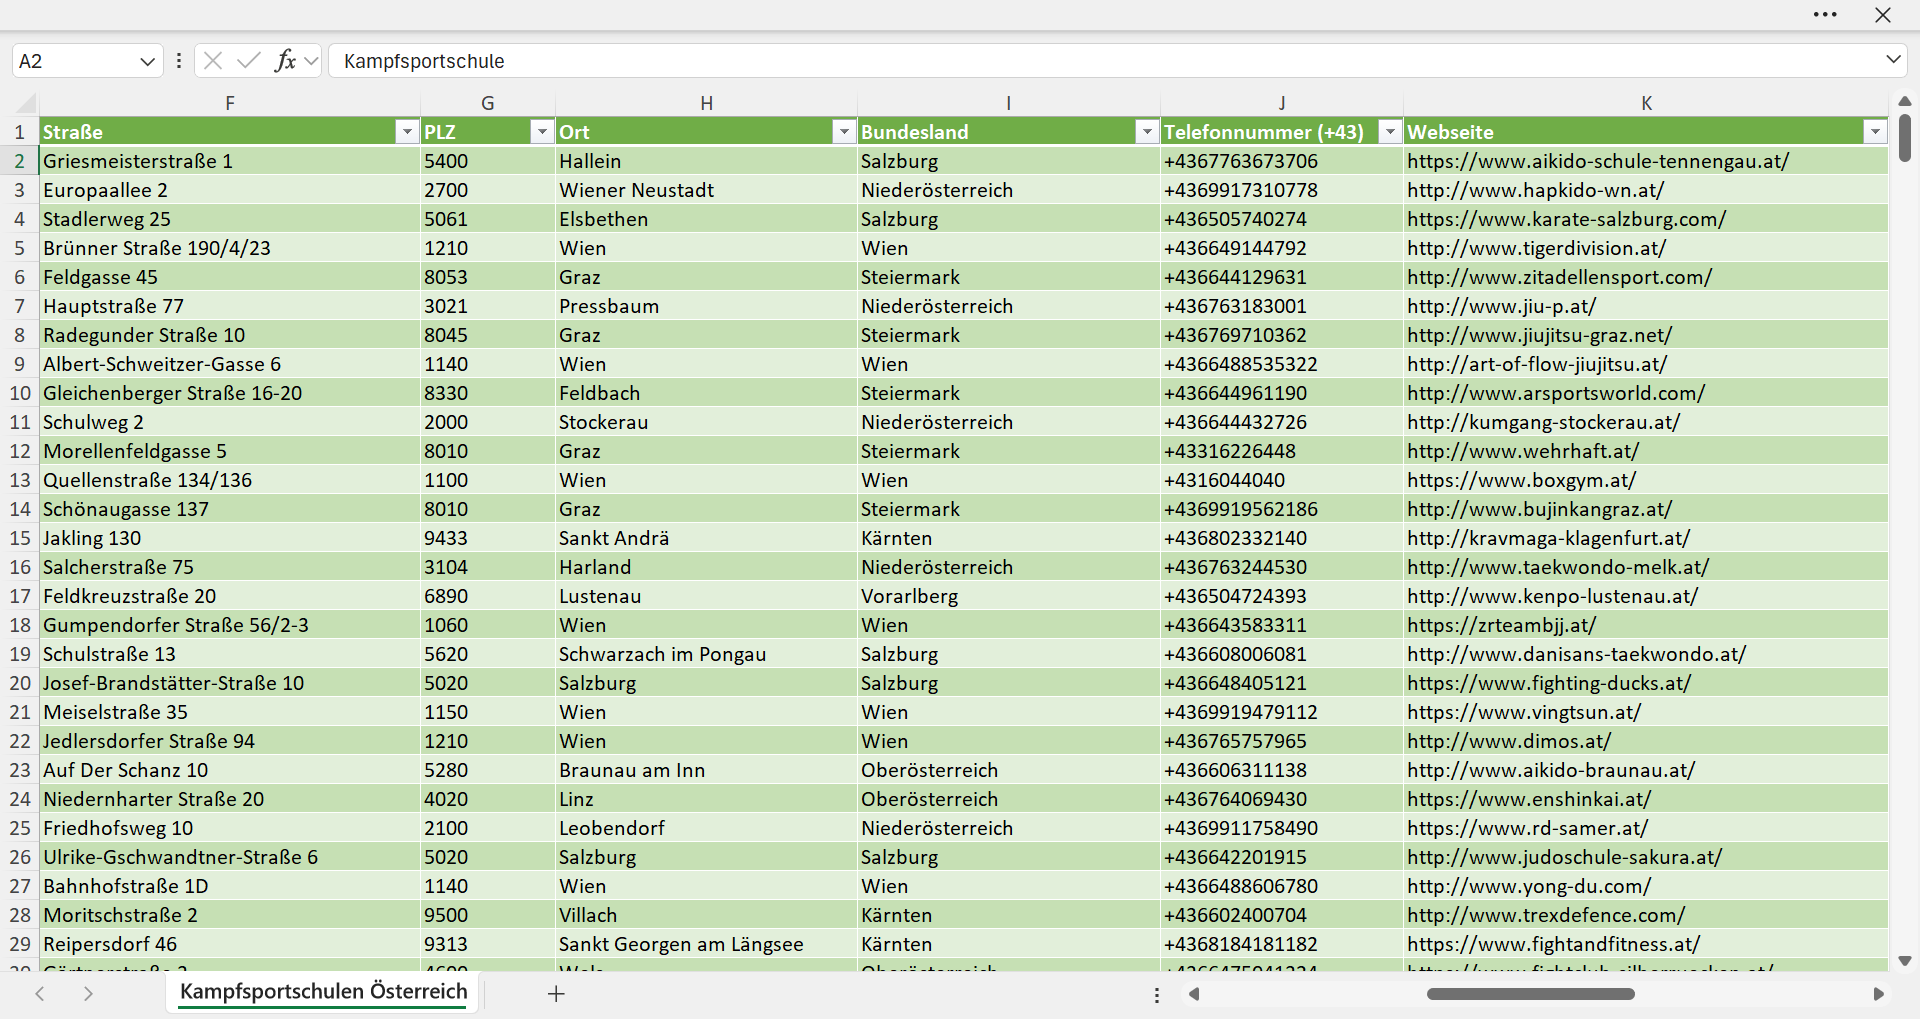1920x1019 pixels.
Task: Select cell Jakling 130
Action: (x=230, y=538)
